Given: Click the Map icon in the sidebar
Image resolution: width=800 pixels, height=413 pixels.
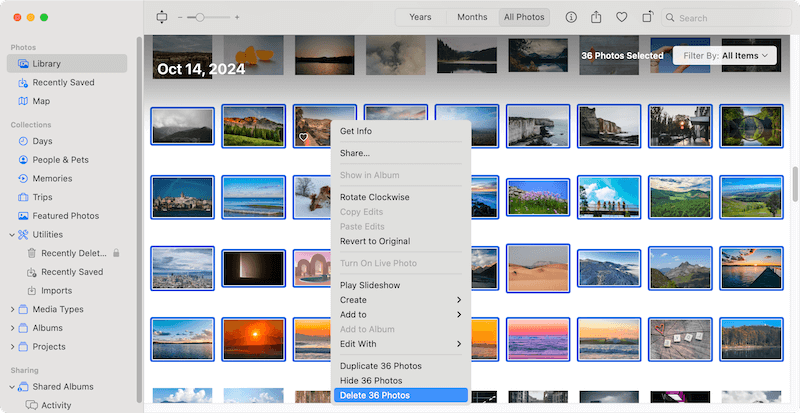Looking at the screenshot, I should 23,101.
